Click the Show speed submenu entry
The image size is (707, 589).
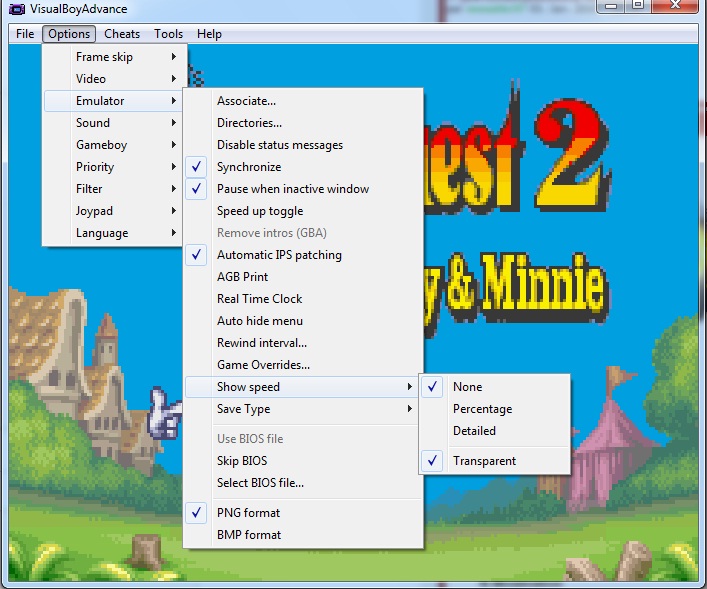click(x=303, y=387)
